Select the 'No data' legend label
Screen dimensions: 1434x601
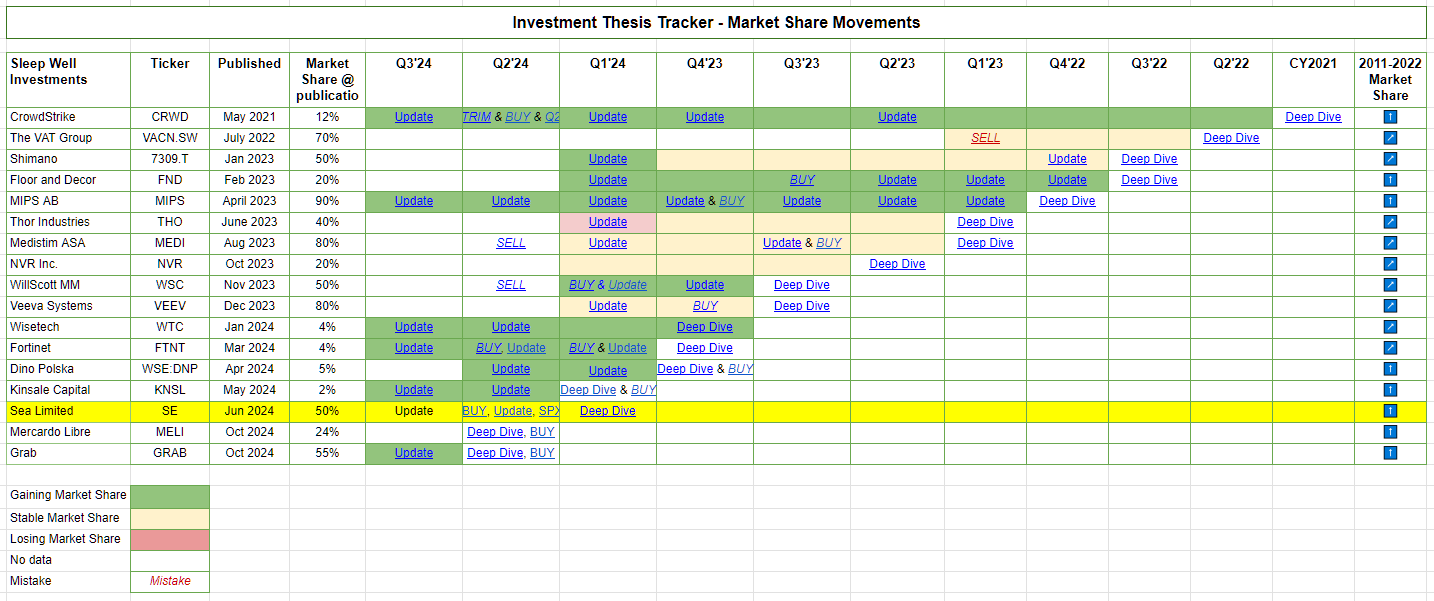click(31, 560)
